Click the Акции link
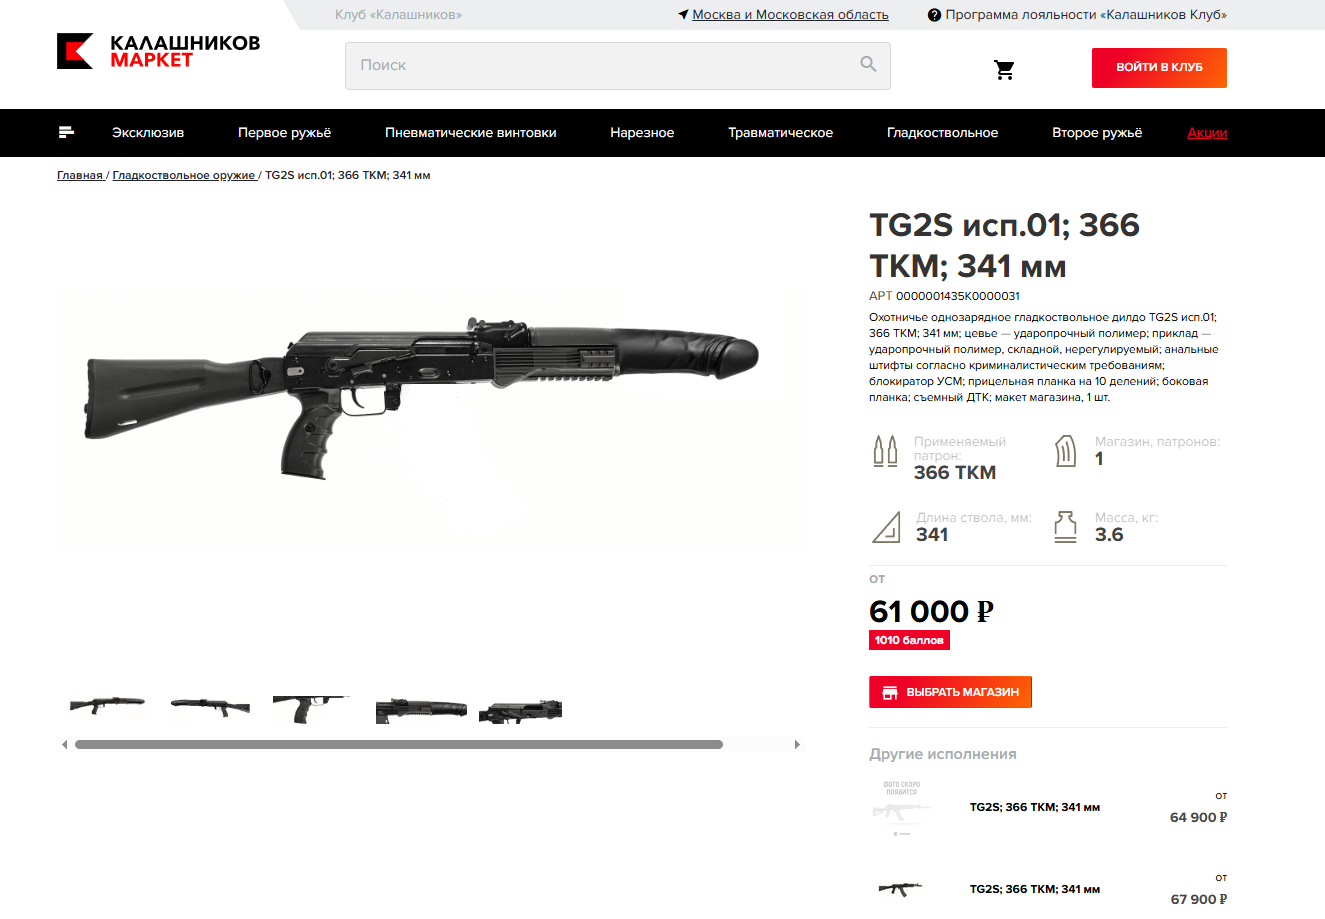 tap(1207, 132)
